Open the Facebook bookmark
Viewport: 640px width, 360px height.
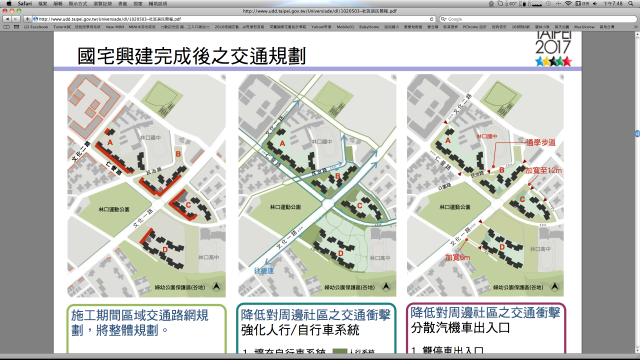pyautogui.click(x=36, y=27)
